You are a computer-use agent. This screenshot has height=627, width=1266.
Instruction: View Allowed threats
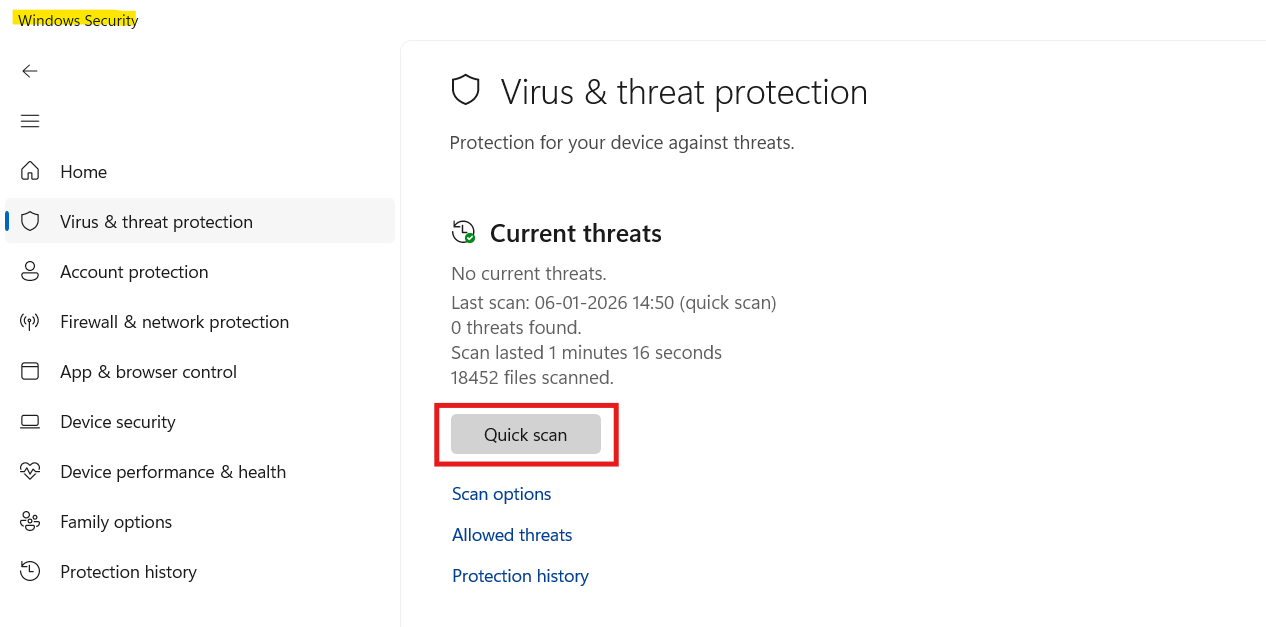[x=512, y=534]
